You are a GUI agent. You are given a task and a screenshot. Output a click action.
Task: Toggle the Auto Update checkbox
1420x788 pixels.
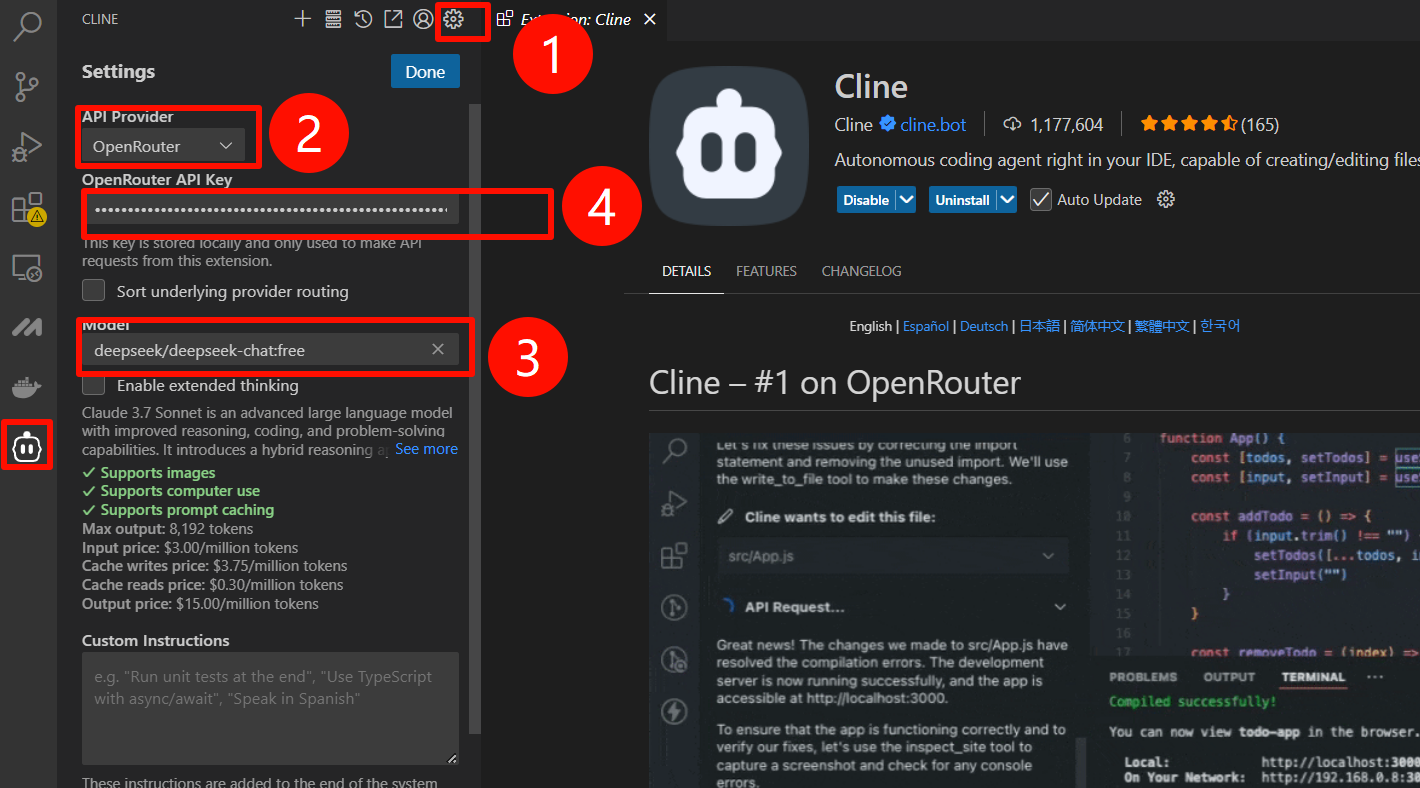click(x=1041, y=199)
